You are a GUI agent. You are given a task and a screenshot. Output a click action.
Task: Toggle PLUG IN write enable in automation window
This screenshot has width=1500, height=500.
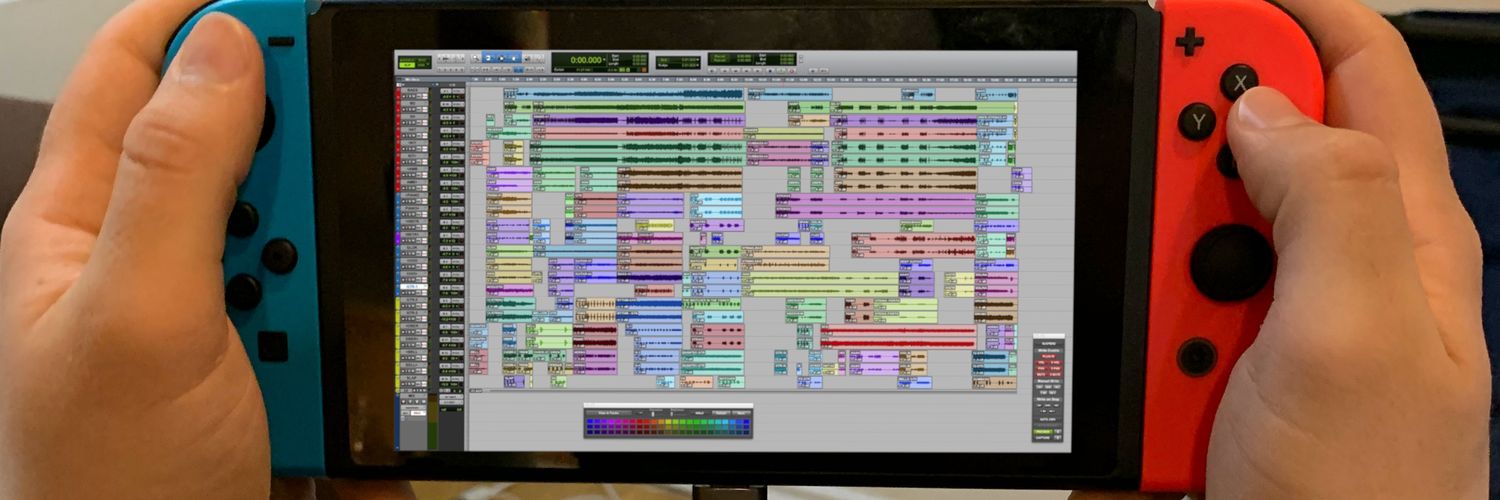pyautogui.click(x=1046, y=355)
